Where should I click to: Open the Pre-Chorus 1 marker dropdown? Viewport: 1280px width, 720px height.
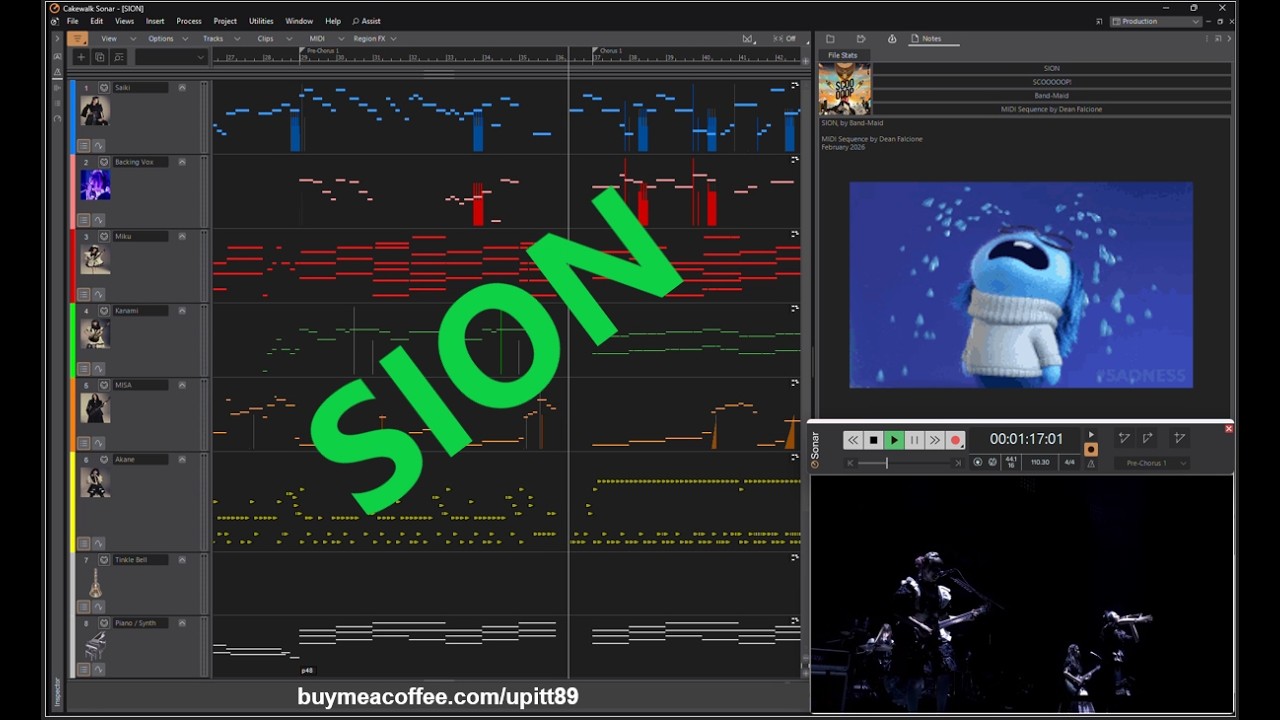1157,463
